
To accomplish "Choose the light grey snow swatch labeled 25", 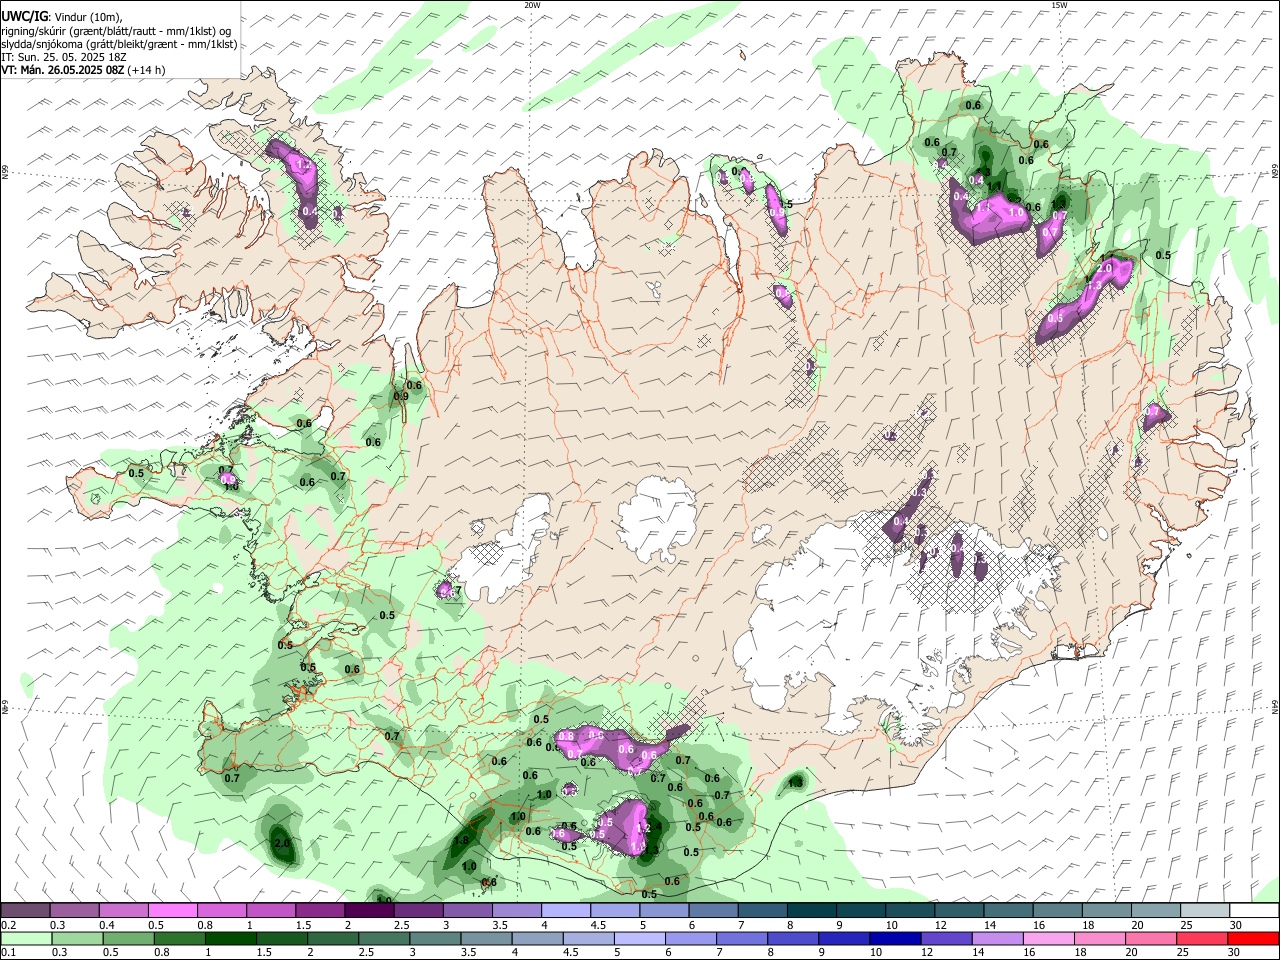I will click(x=1204, y=910).
